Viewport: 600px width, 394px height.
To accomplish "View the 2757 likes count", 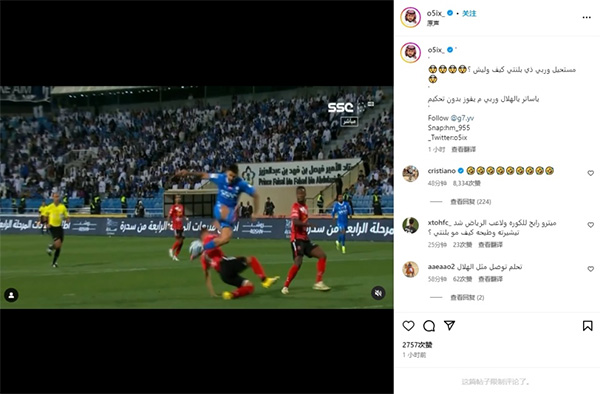I will [417, 345].
